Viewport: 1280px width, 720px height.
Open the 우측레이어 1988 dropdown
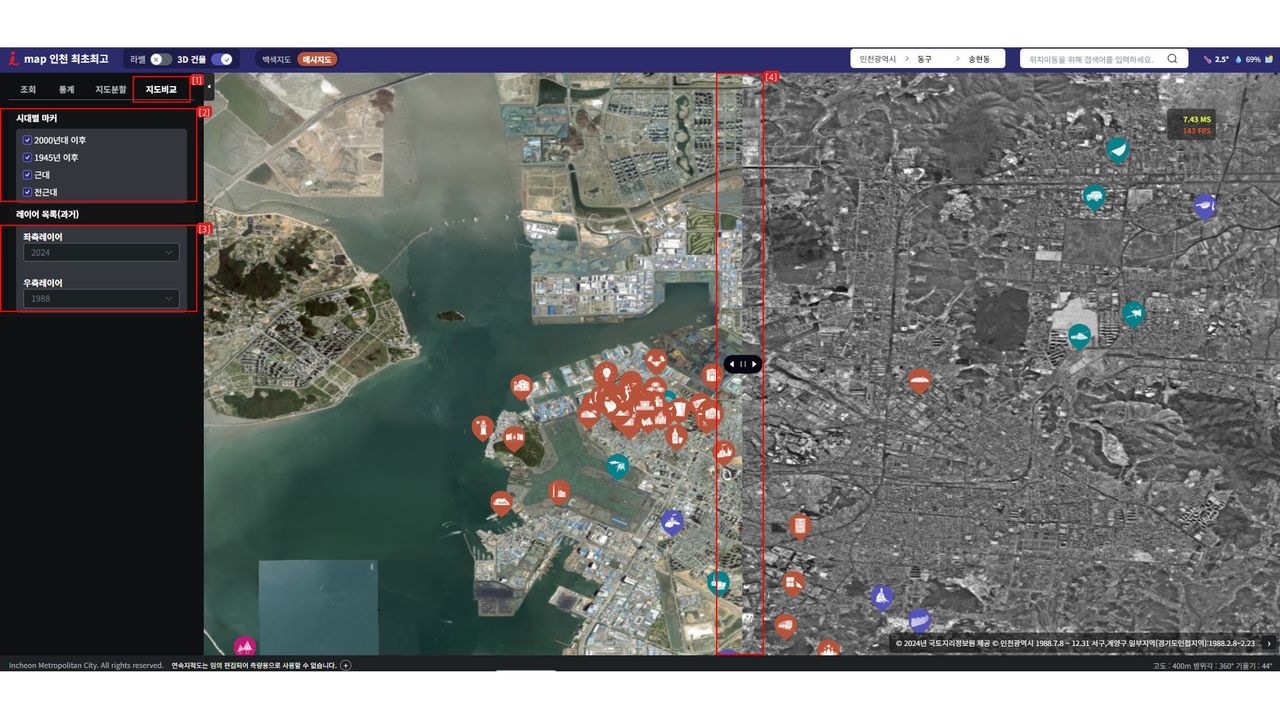(101, 299)
